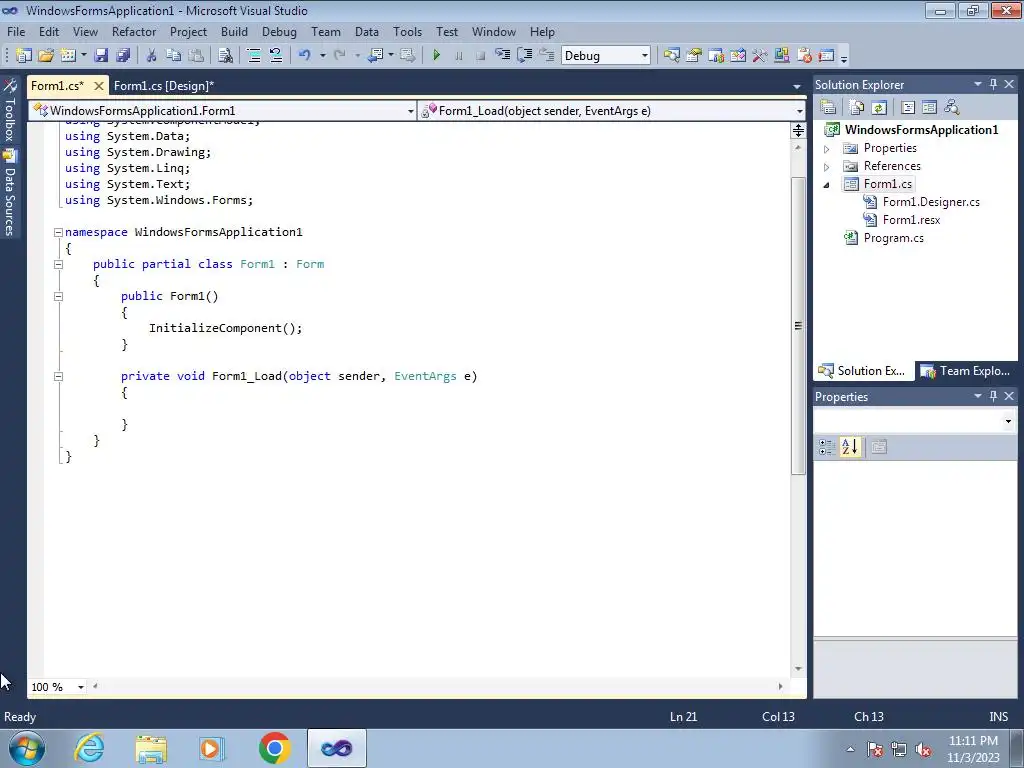Click the Save All icon
This screenshot has width=1024, height=768.
click(123, 56)
